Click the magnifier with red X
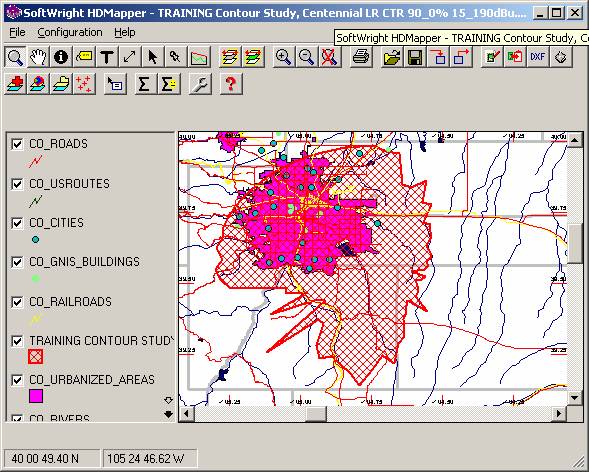 tap(329, 57)
